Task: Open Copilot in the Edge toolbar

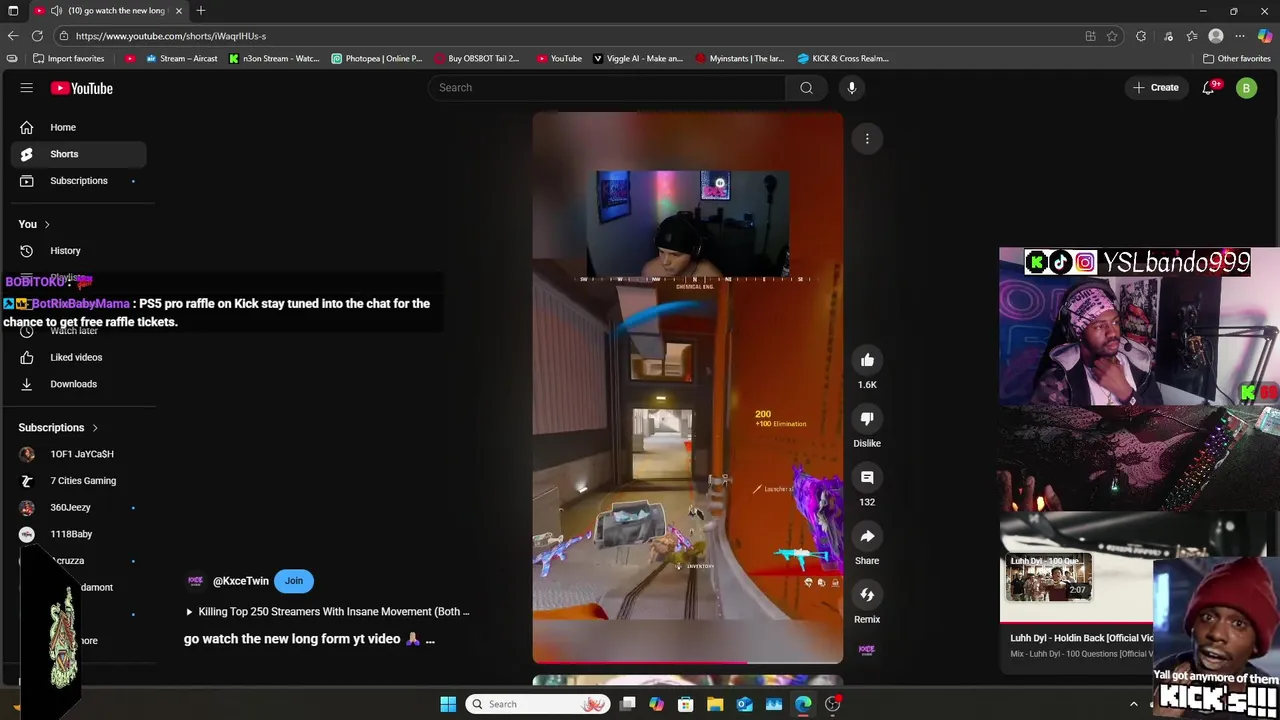Action: (1265, 36)
